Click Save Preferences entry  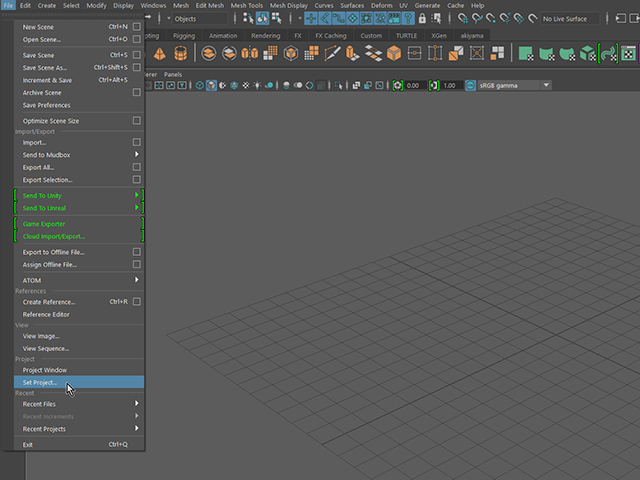coord(79,105)
